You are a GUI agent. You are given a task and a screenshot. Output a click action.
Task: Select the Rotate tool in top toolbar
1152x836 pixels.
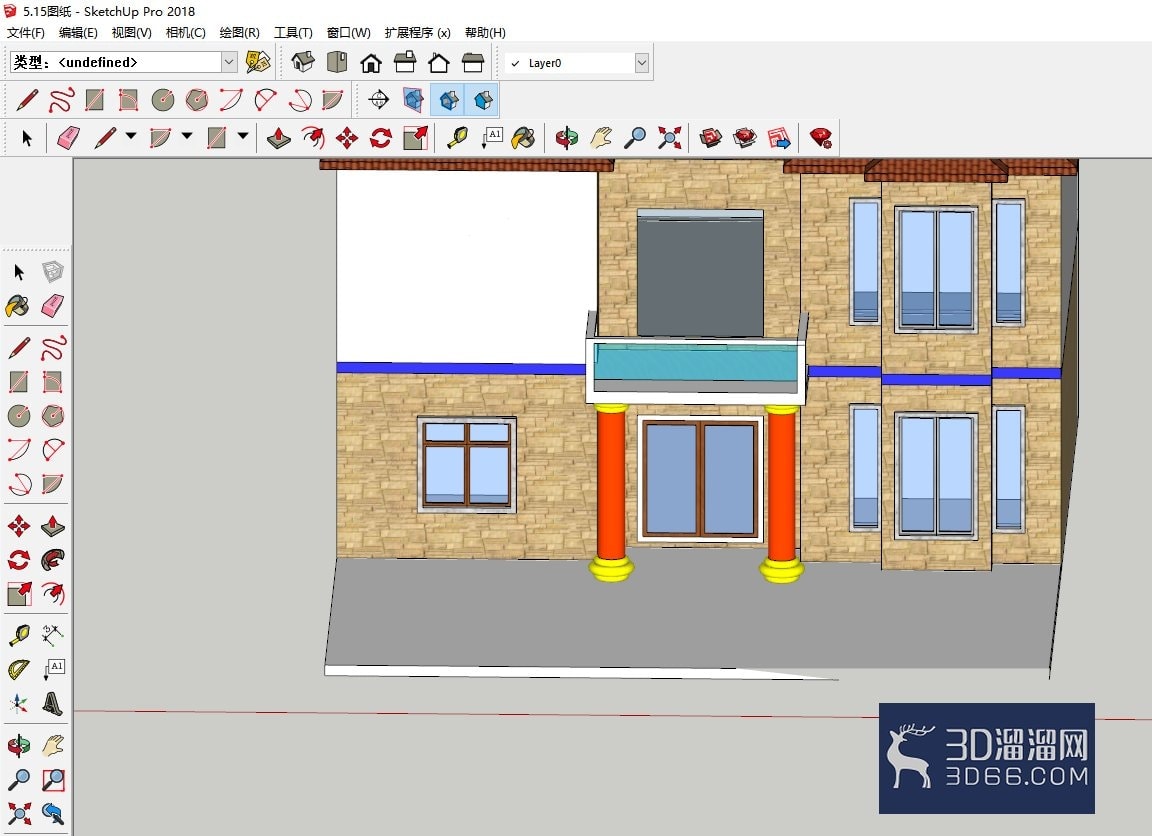click(381, 137)
